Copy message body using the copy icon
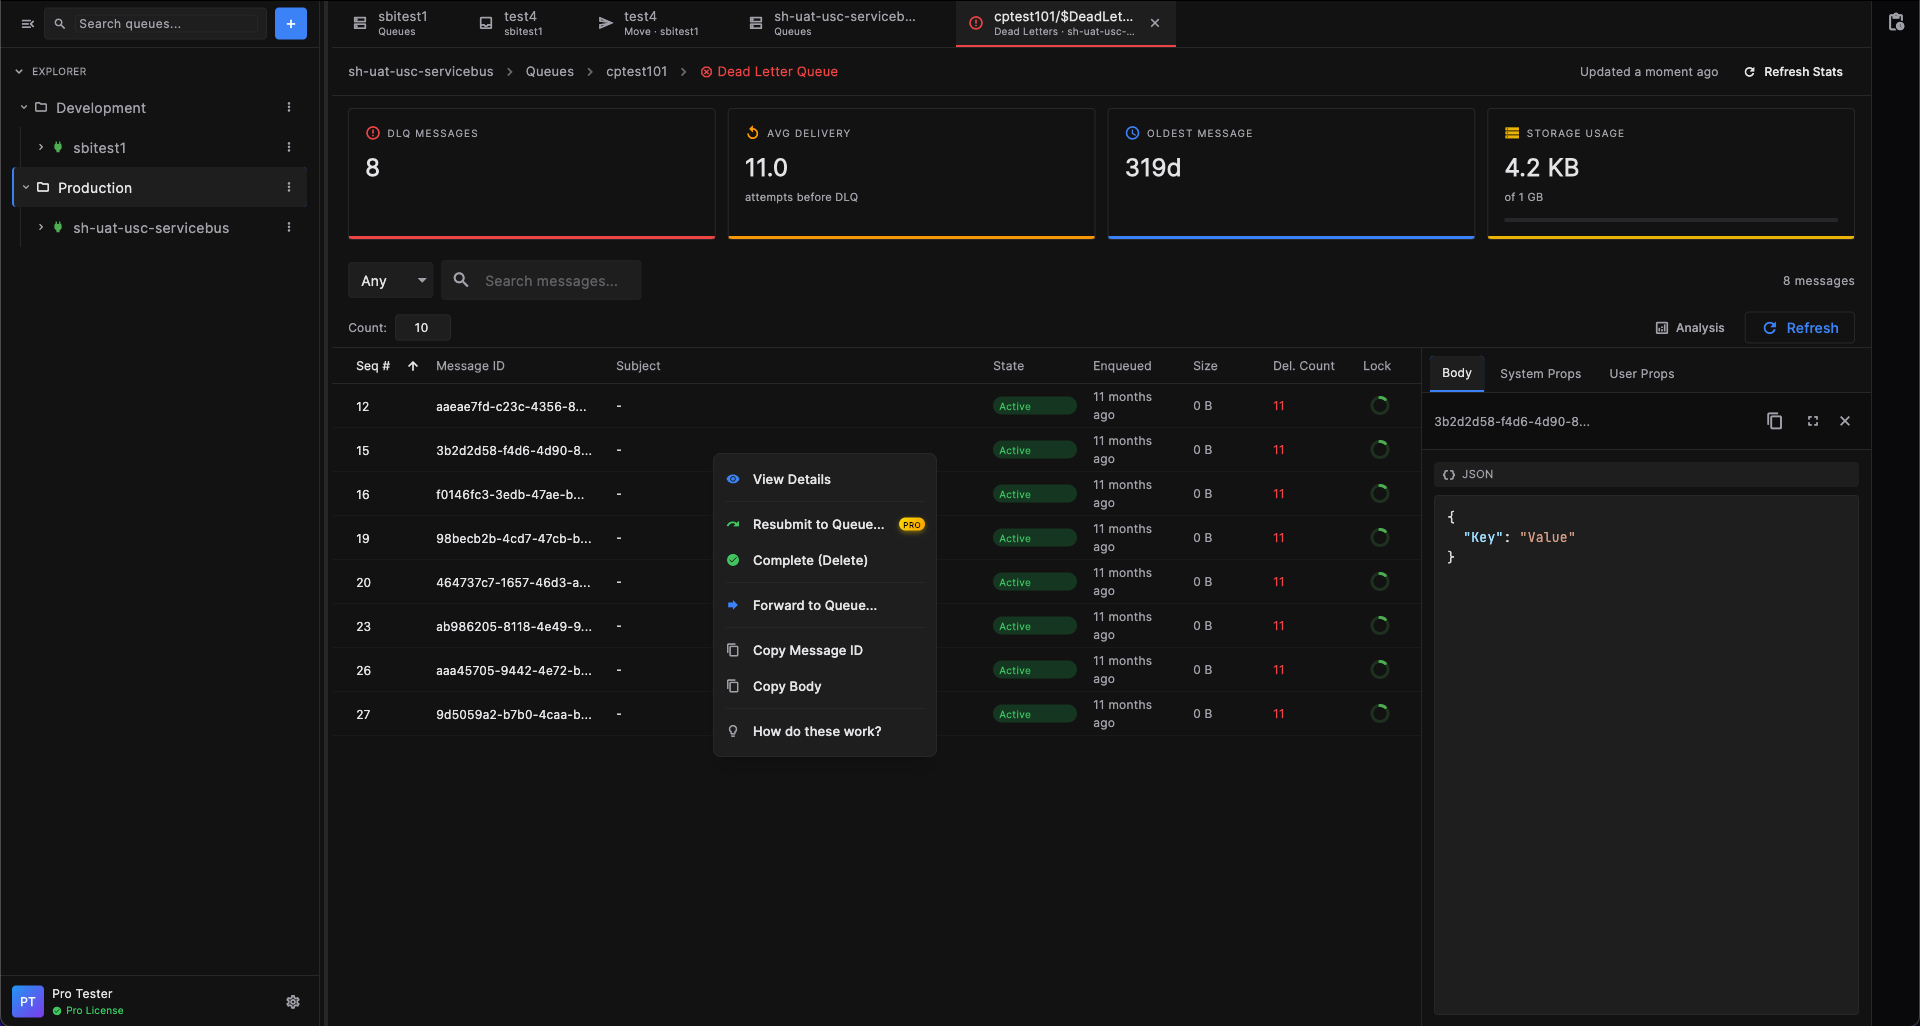Image resolution: width=1920 pixels, height=1026 pixels. (1774, 421)
